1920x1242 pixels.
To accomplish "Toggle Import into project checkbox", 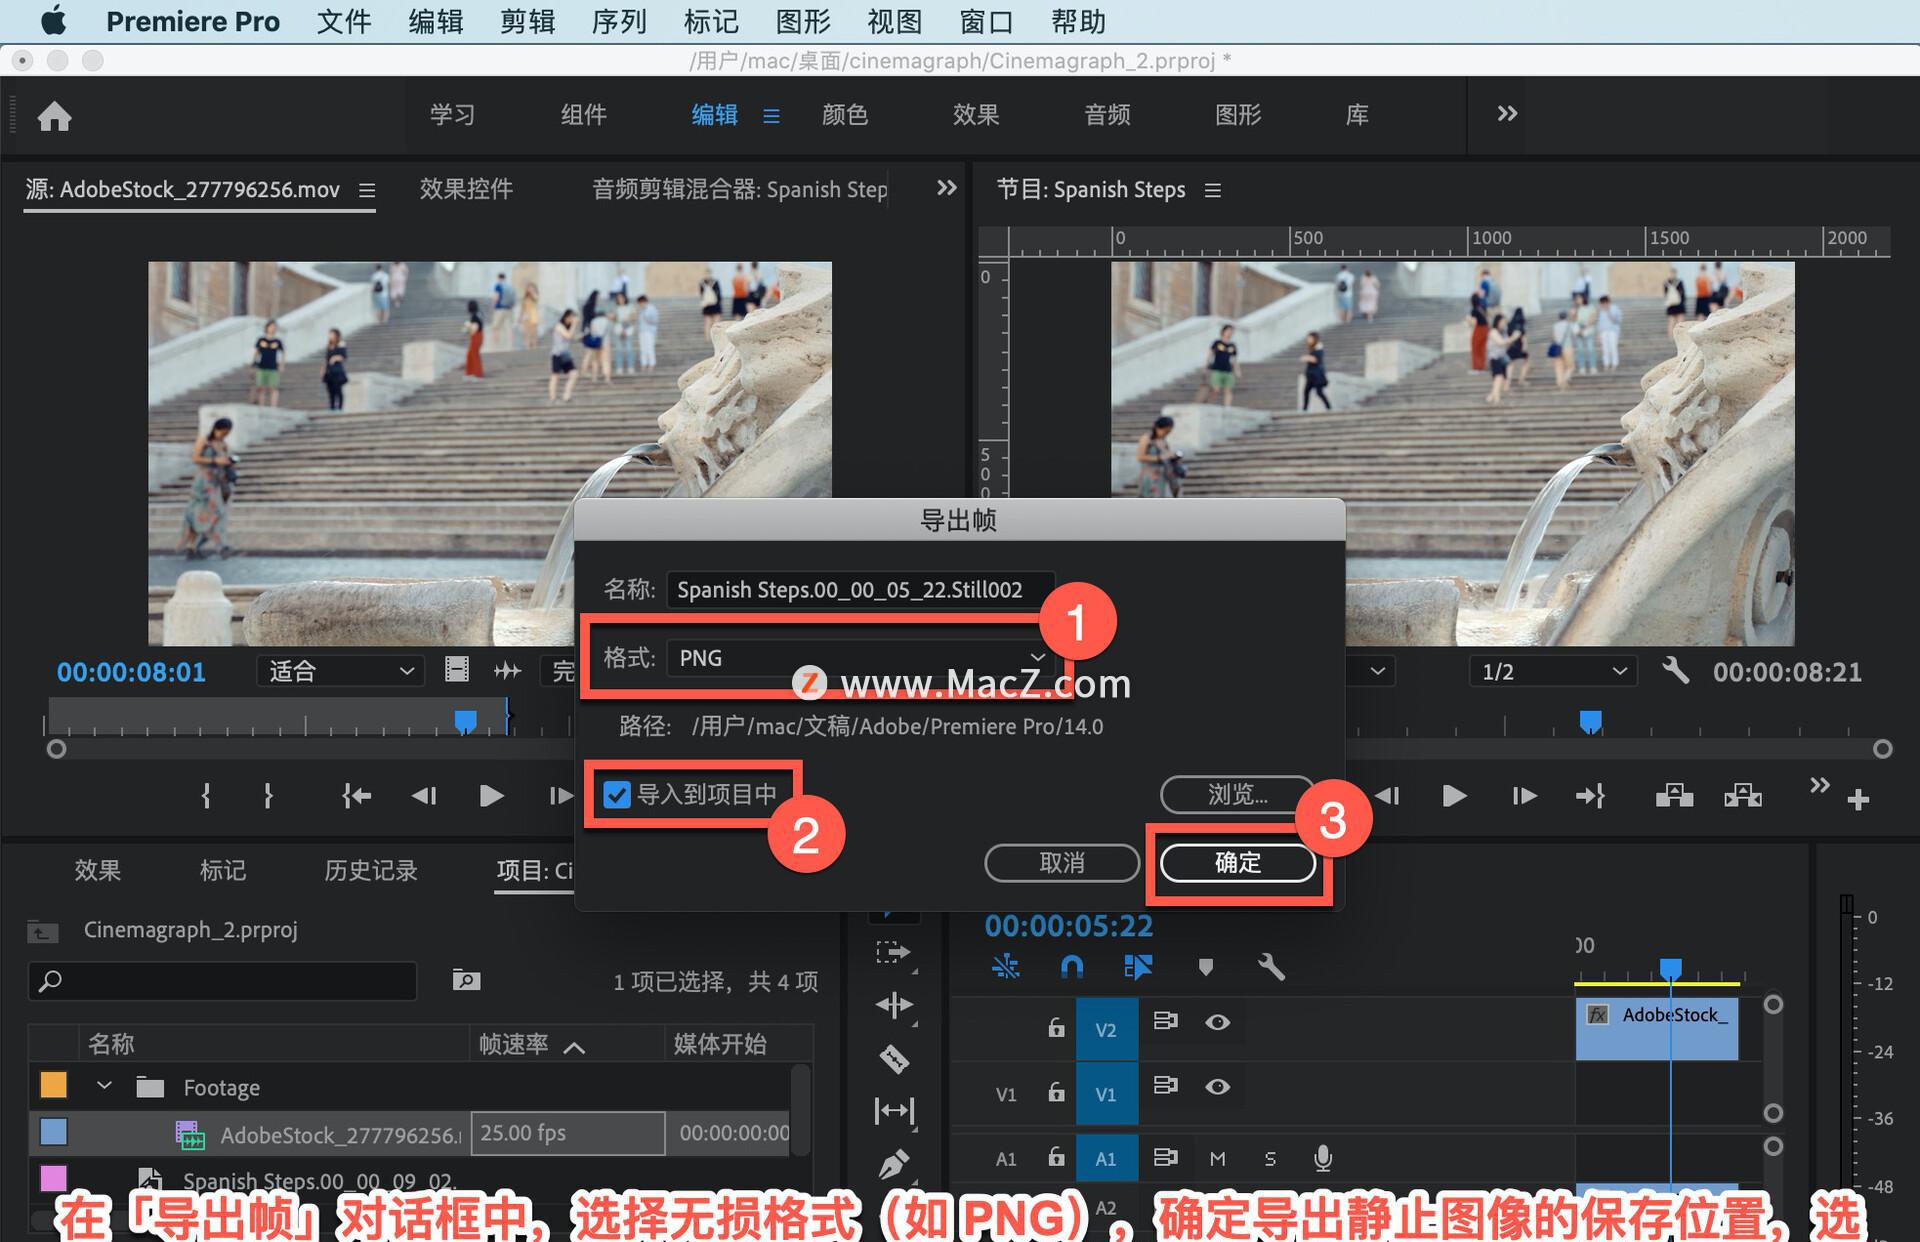I will pos(617,795).
